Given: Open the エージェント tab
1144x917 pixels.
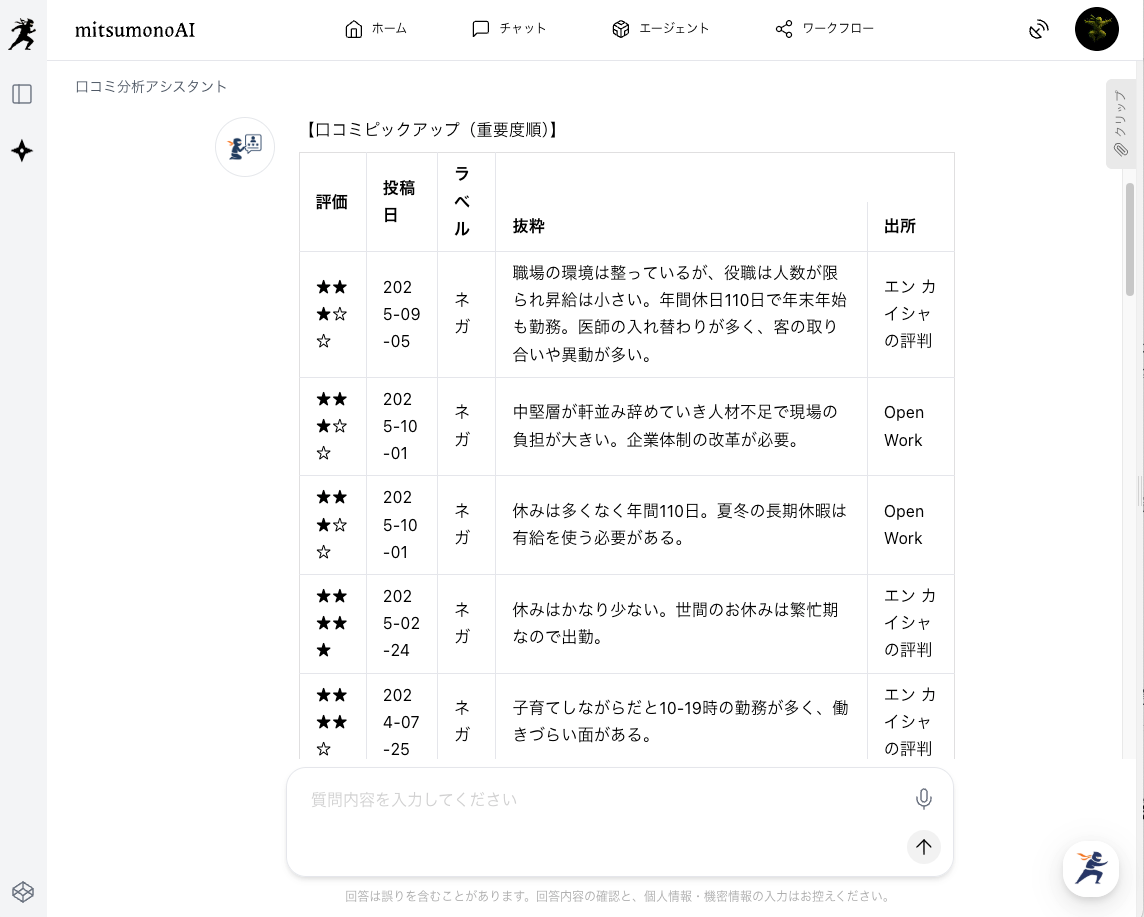Looking at the screenshot, I should click(661, 29).
